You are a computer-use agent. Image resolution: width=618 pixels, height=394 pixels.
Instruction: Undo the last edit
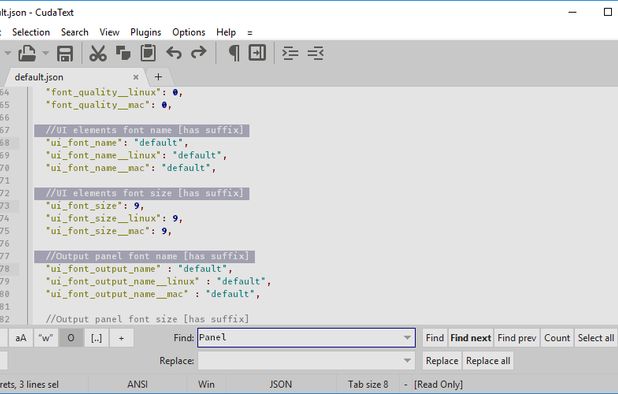pyautogui.click(x=174, y=52)
